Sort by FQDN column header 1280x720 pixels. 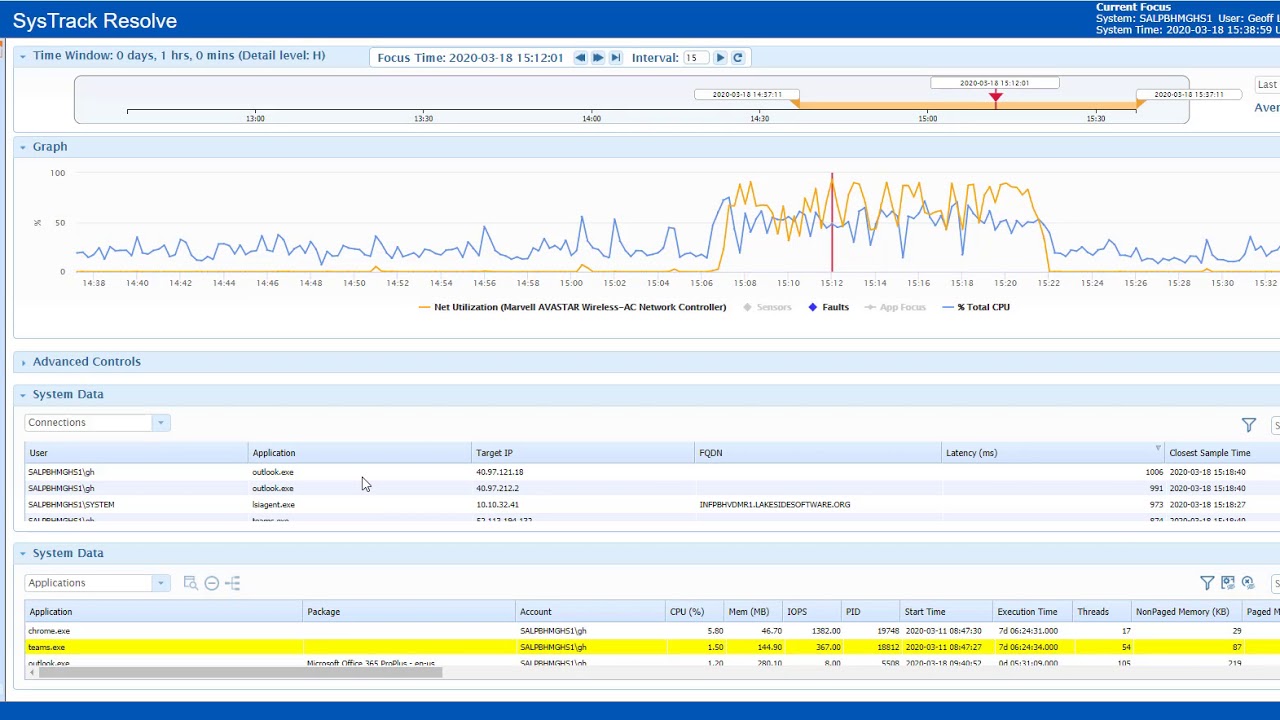[818, 453]
